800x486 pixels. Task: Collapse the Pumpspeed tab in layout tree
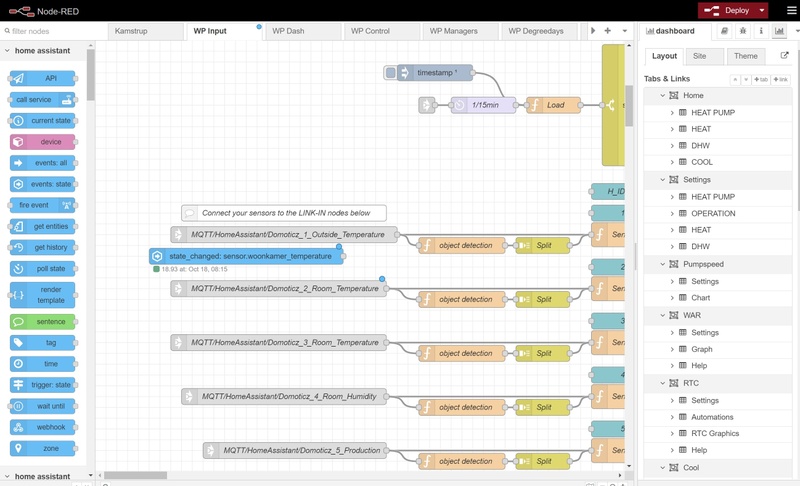pyautogui.click(x=663, y=264)
